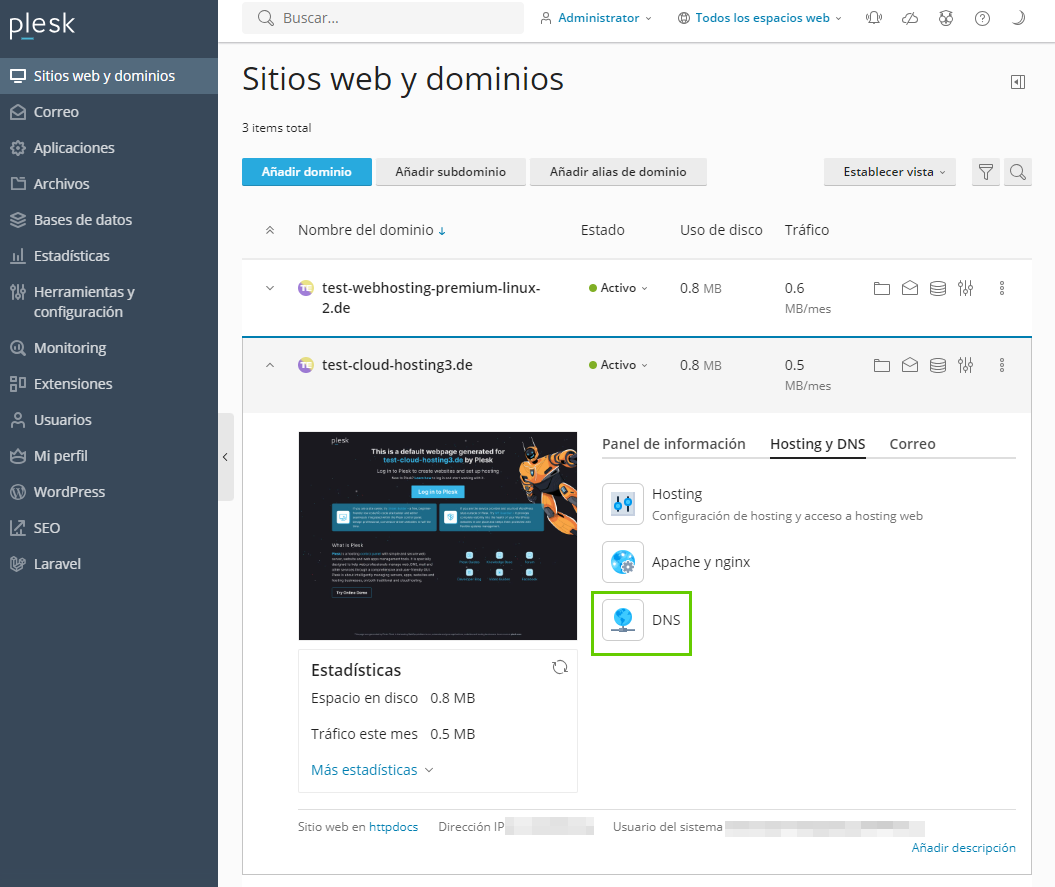Open Activo status dropdown for test-cloud-hosting3.de
The image size is (1055, 887).
(618, 365)
